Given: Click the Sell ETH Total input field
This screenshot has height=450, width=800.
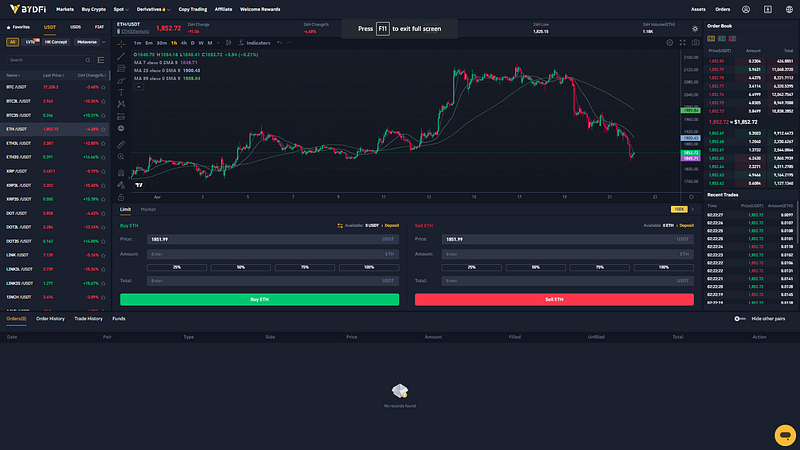Looking at the screenshot, I should [568, 281].
